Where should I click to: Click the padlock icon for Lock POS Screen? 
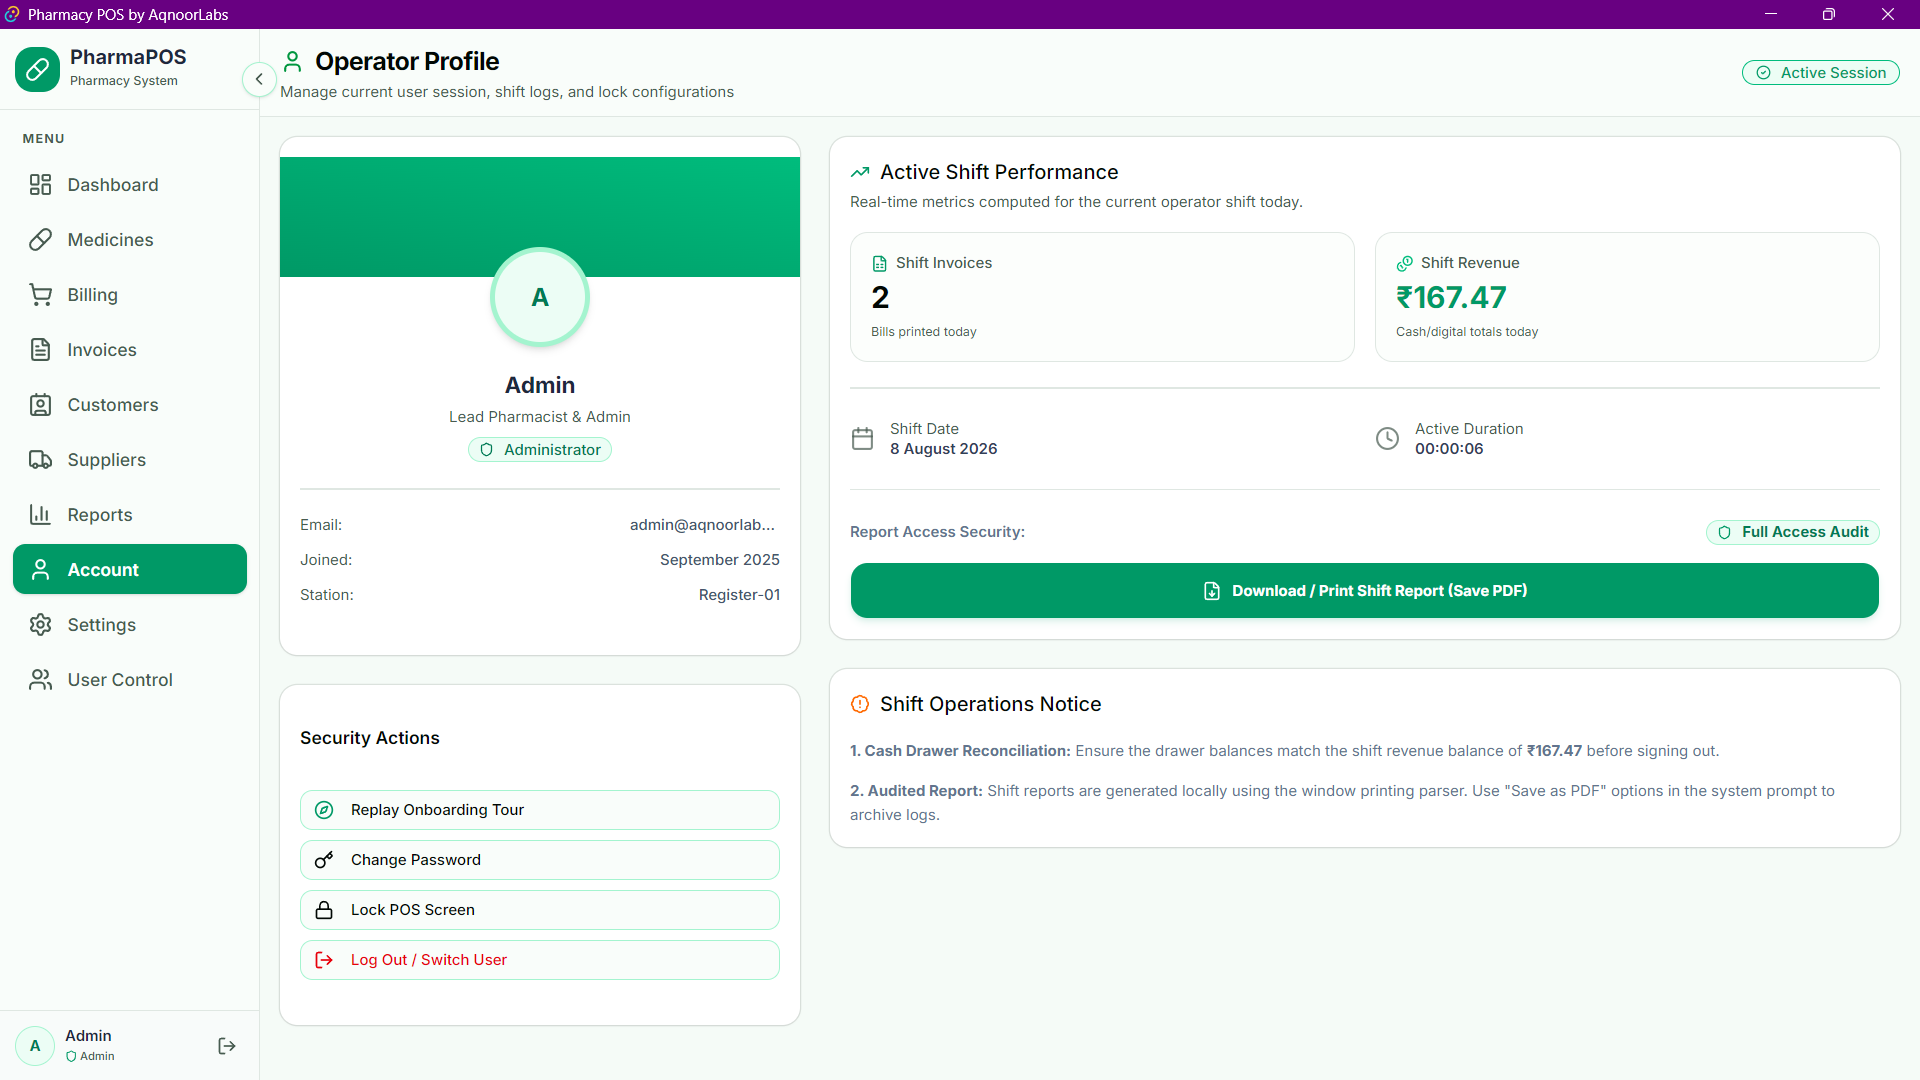click(324, 910)
